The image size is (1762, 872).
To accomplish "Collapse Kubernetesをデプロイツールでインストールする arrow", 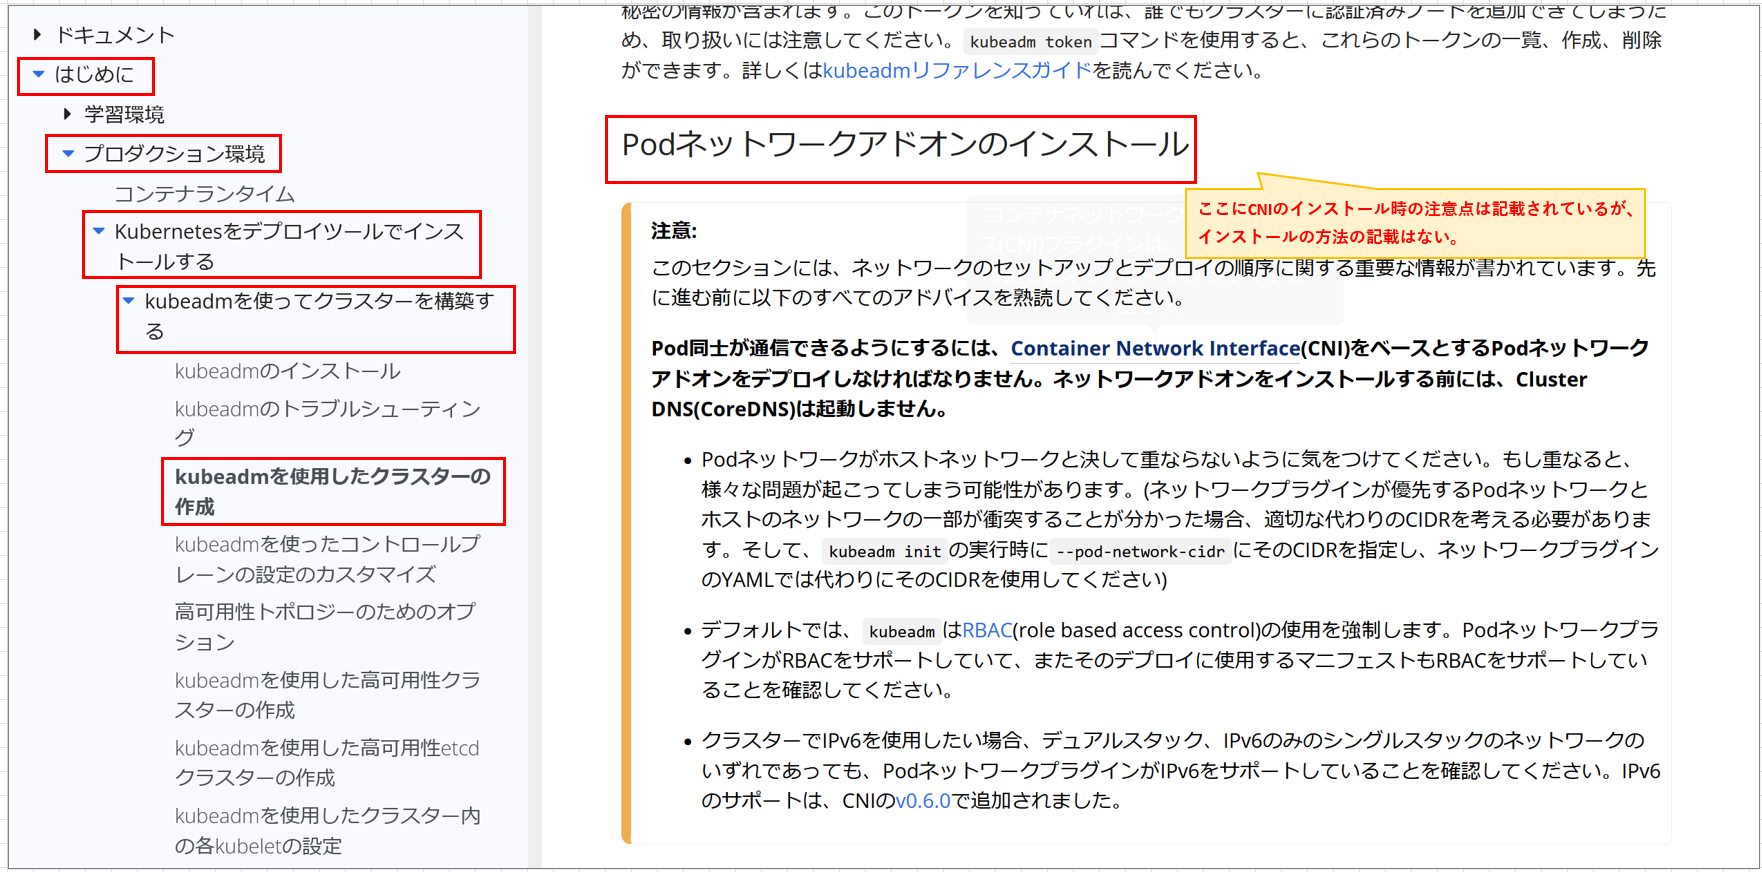I will [x=98, y=231].
